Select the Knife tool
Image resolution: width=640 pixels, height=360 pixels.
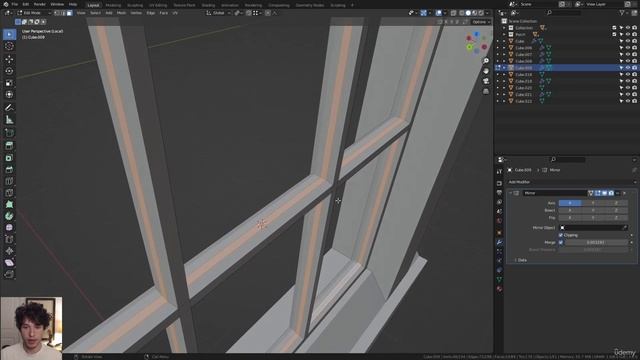(x=9, y=193)
